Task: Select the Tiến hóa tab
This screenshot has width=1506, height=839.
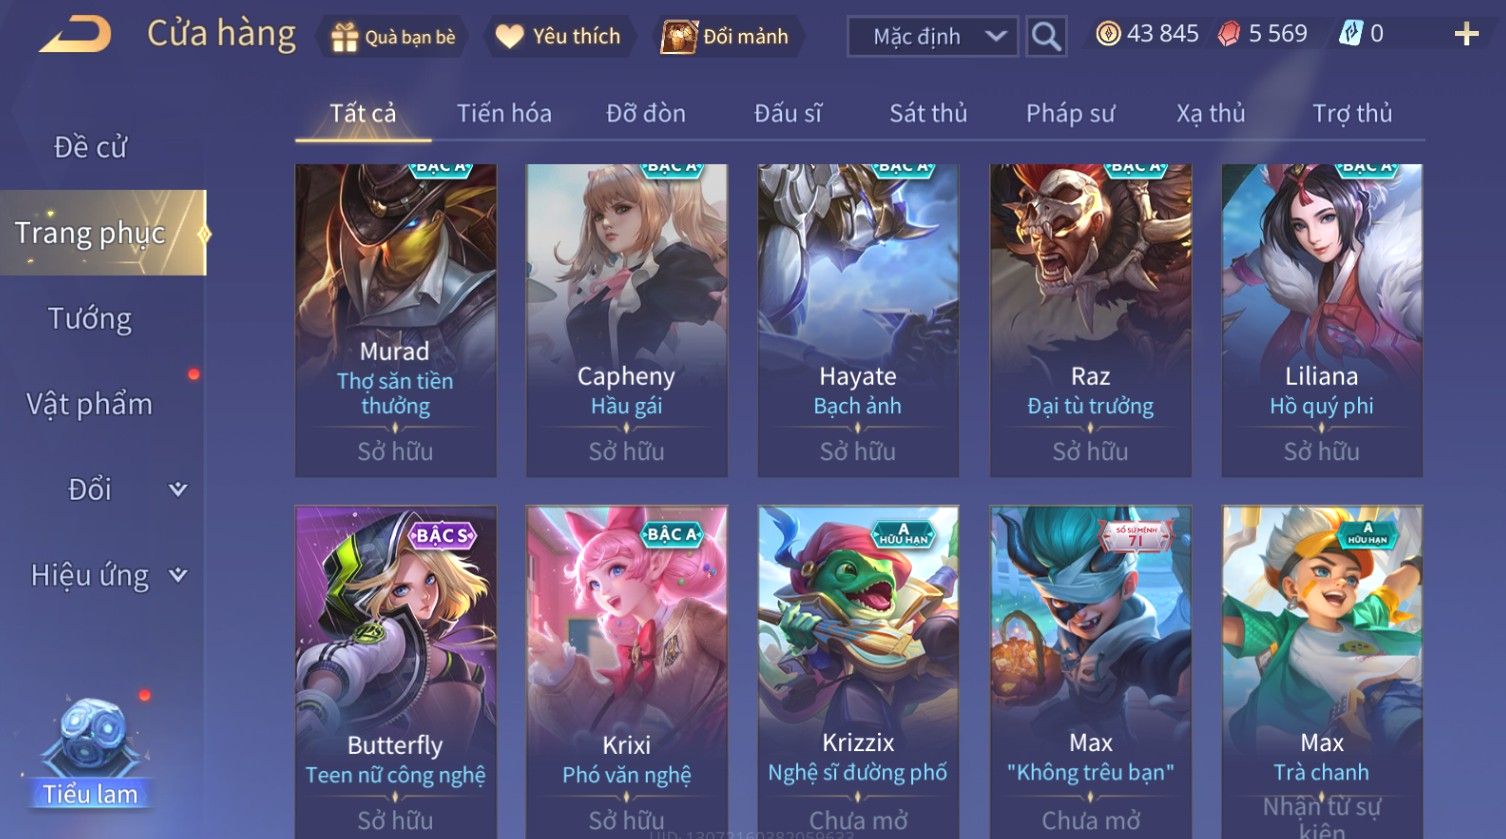Action: (504, 113)
